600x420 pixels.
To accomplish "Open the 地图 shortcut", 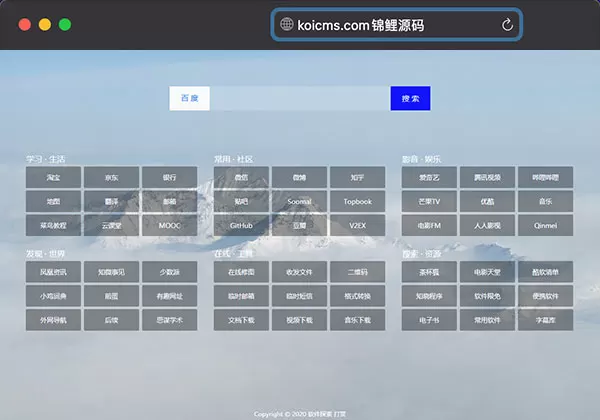I will [x=54, y=201].
